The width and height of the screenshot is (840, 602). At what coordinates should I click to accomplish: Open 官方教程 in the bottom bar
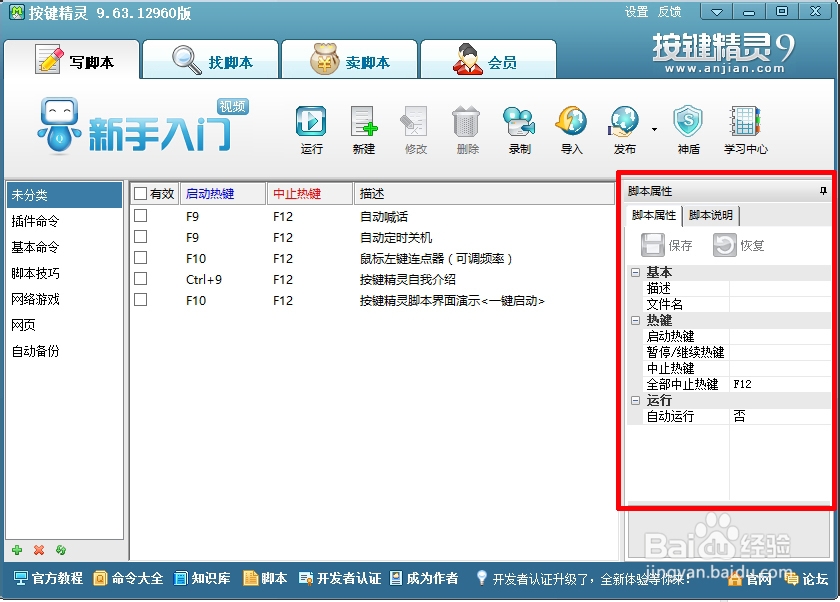(x=48, y=578)
